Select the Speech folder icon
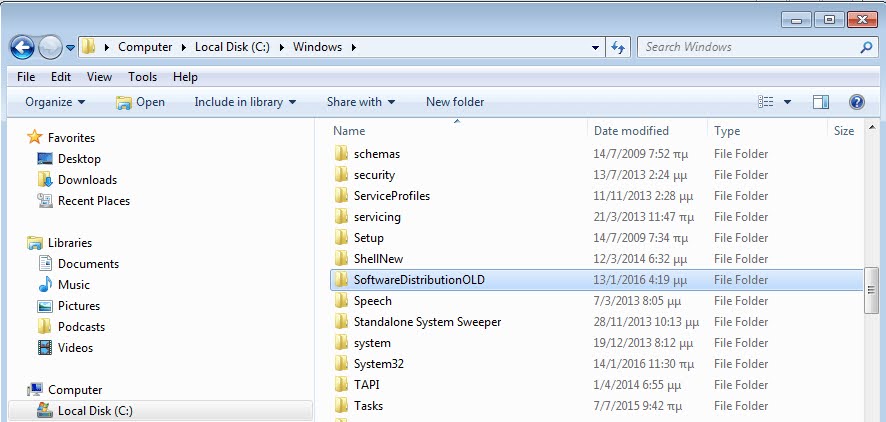This screenshot has height=422, width=886. pyautogui.click(x=341, y=300)
